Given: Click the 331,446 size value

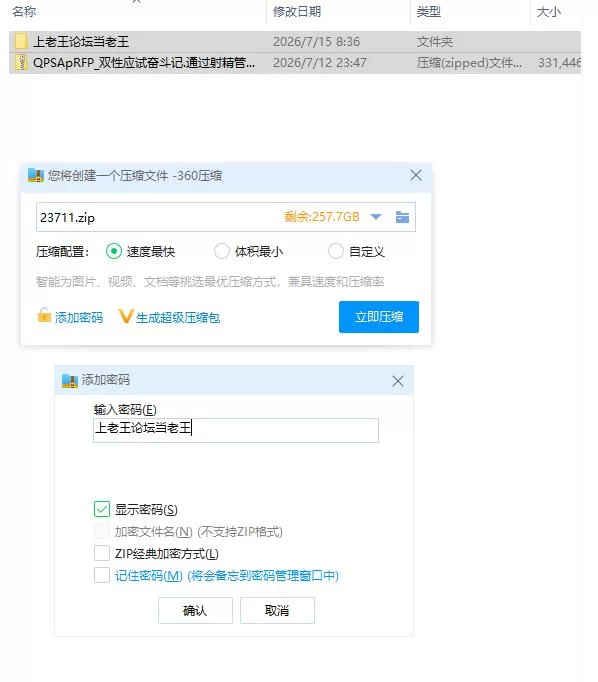Looking at the screenshot, I should tap(559, 63).
